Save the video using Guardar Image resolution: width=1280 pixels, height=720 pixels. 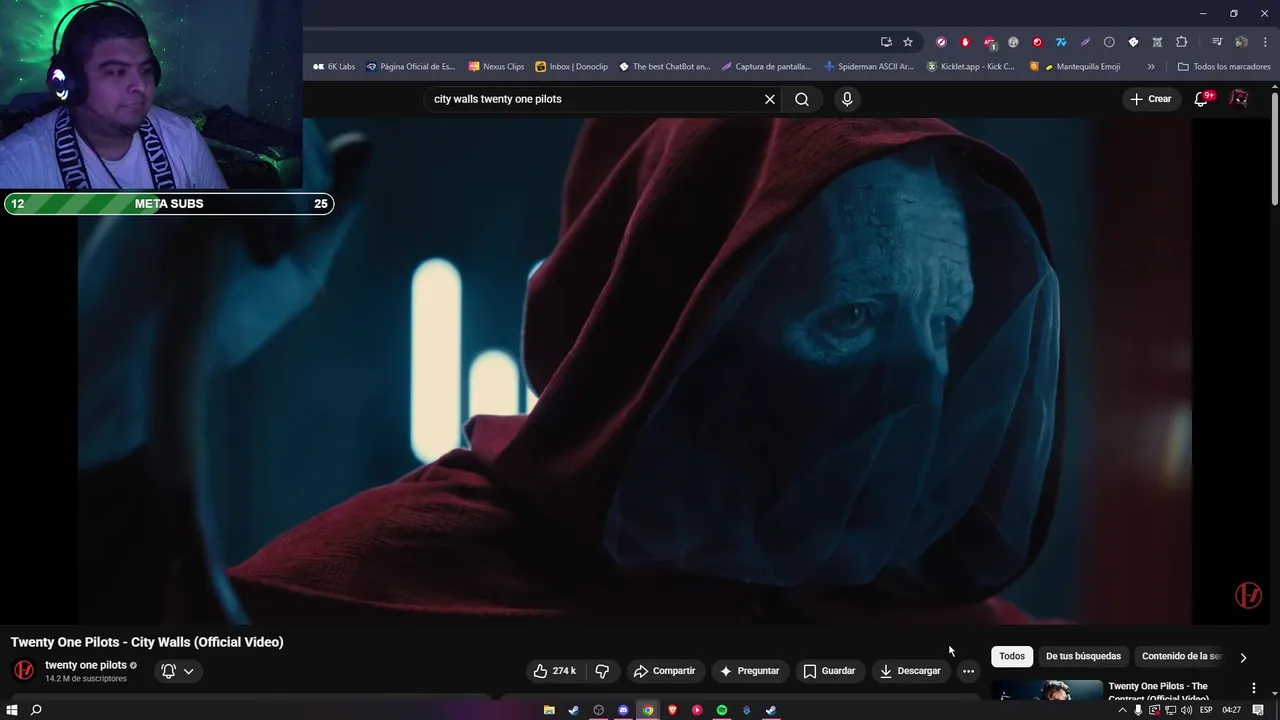pos(829,671)
